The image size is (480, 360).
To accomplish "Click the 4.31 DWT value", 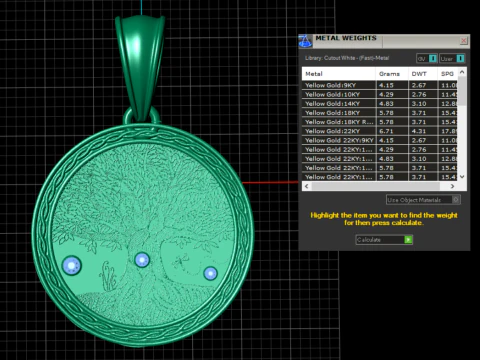I will click(x=419, y=131).
